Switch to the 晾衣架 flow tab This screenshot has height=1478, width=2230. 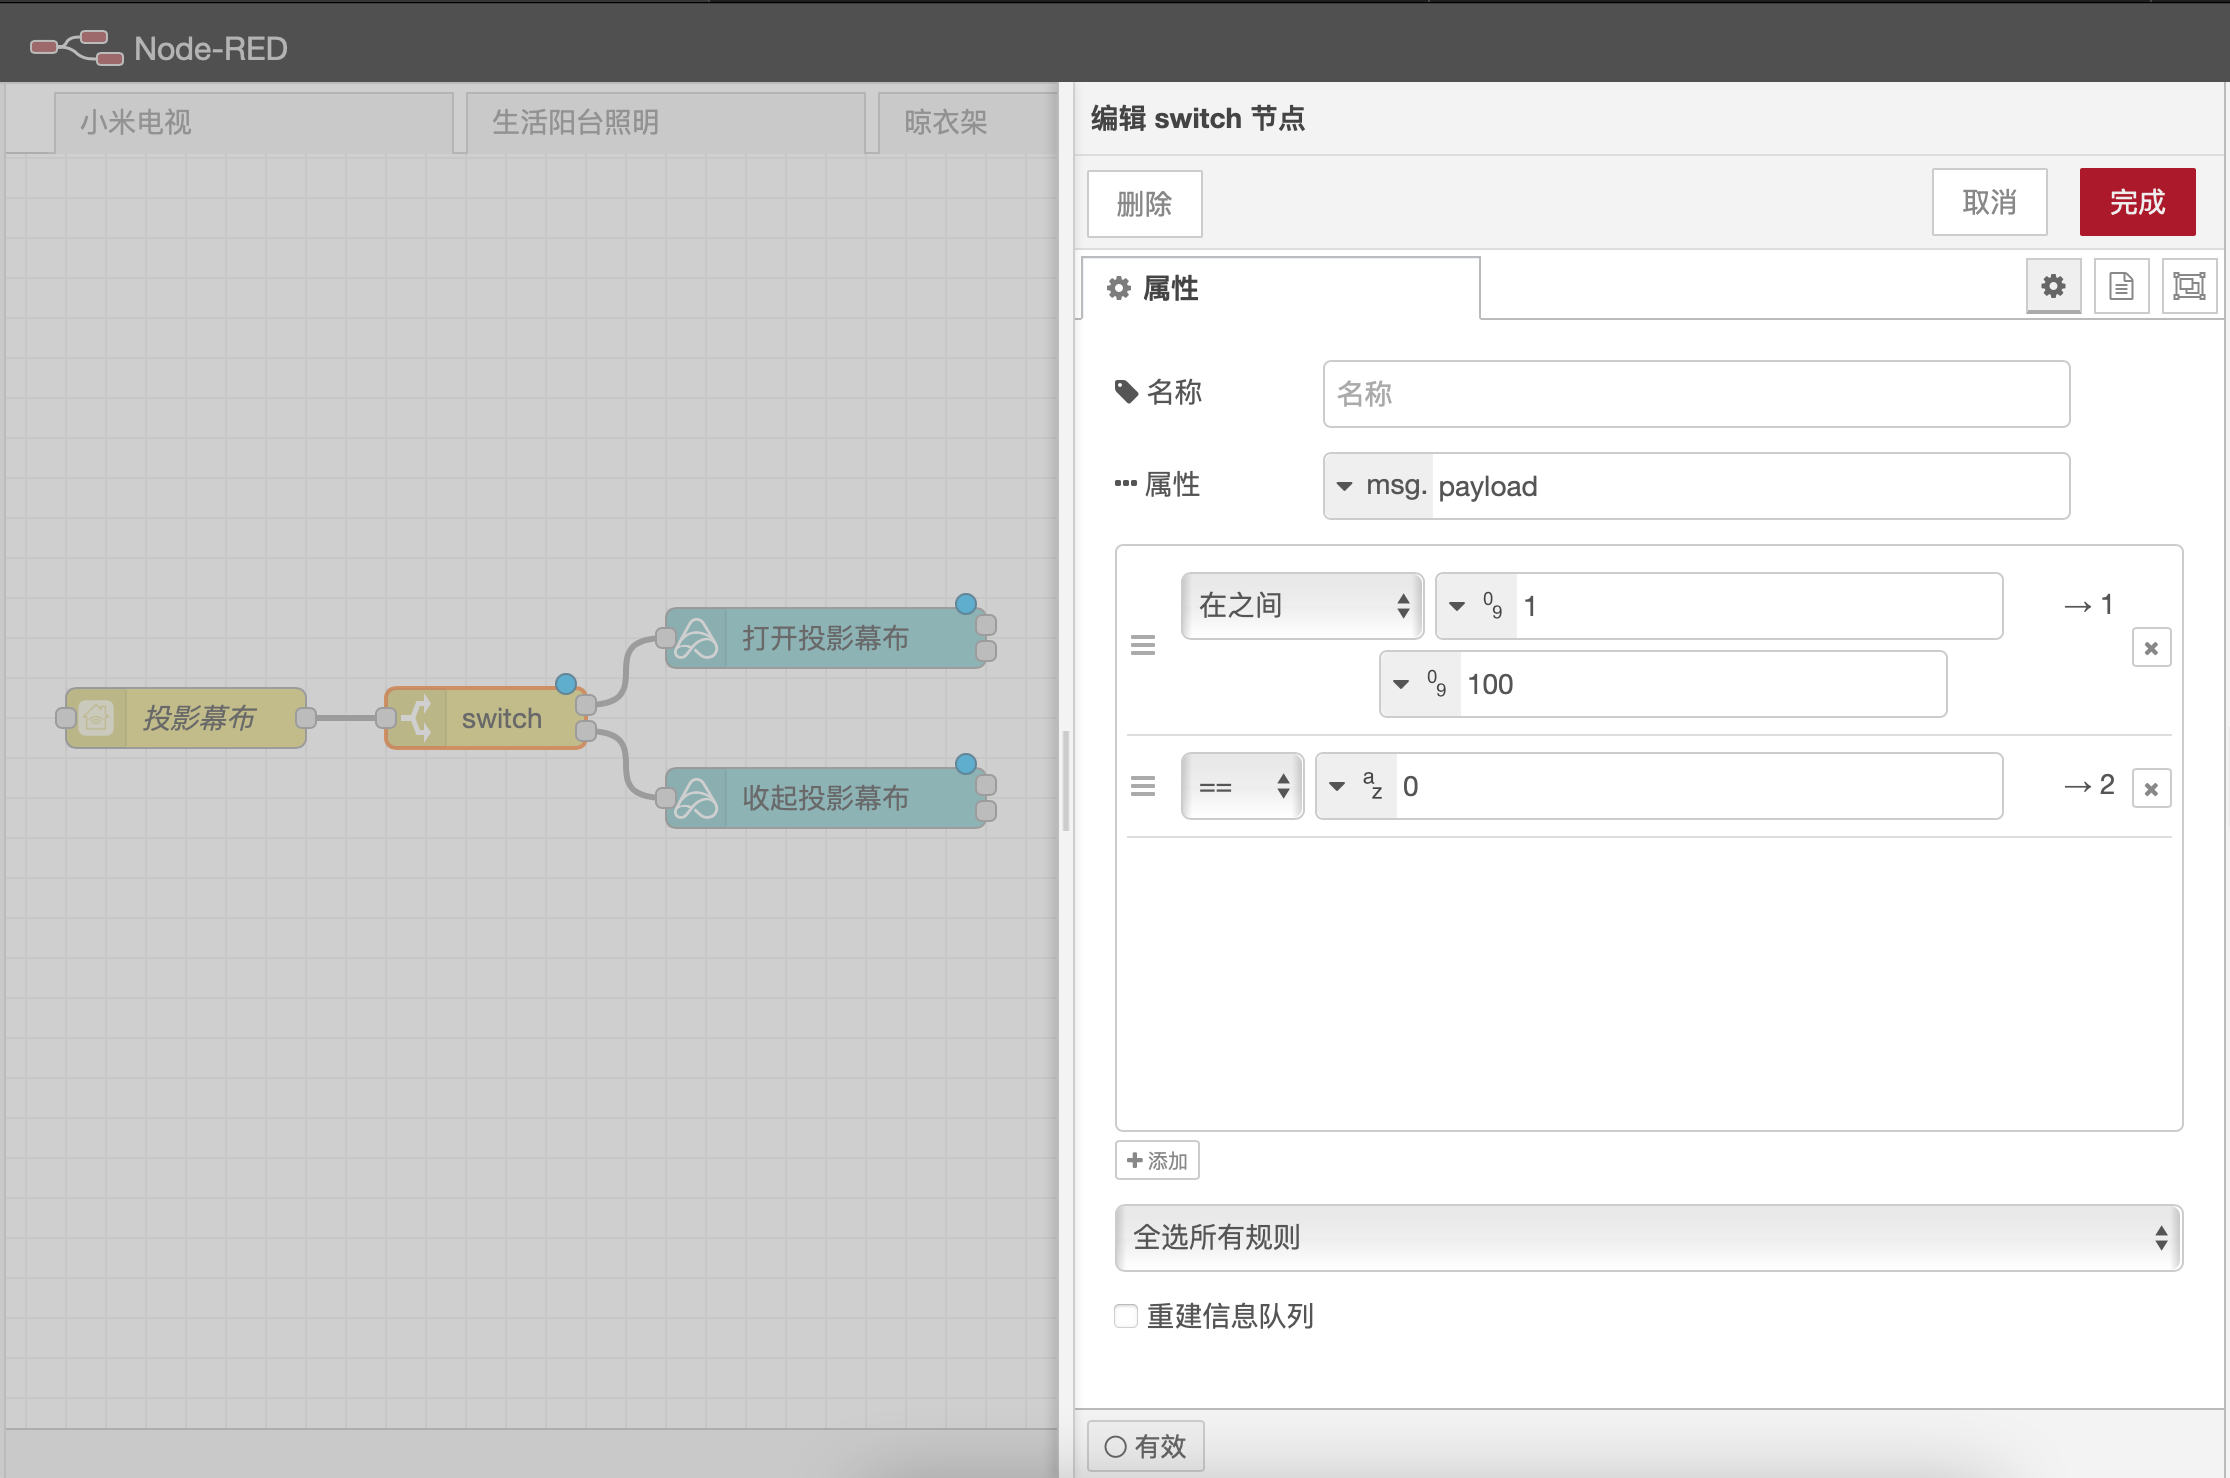point(967,122)
